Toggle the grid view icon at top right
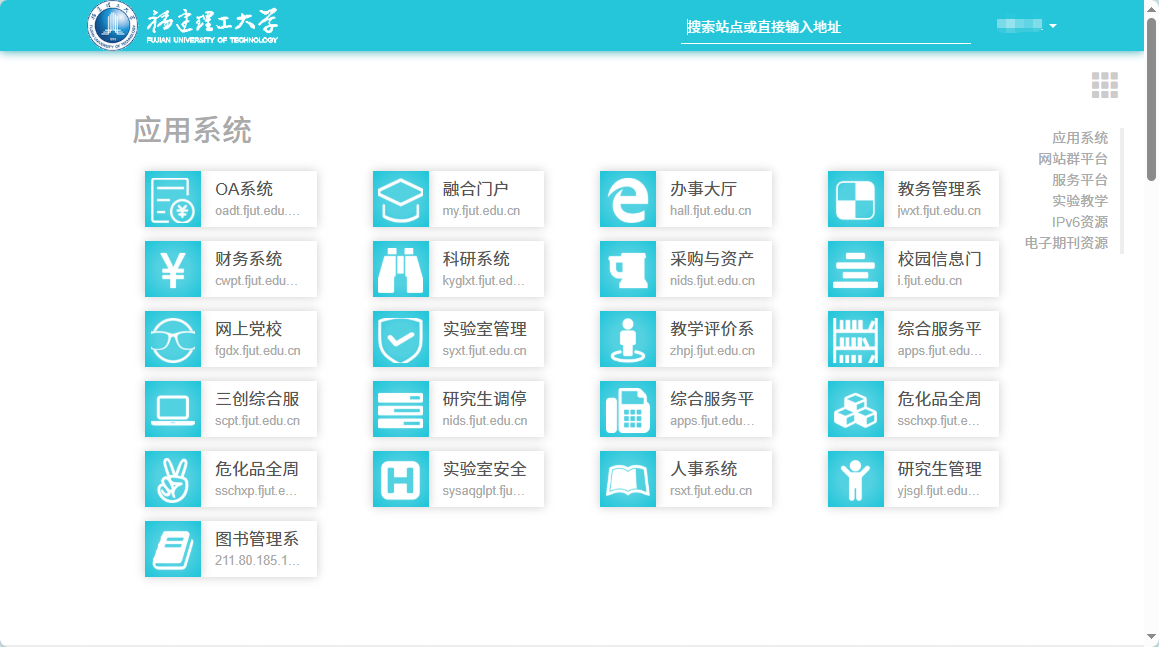The image size is (1159, 647). (x=1104, y=86)
